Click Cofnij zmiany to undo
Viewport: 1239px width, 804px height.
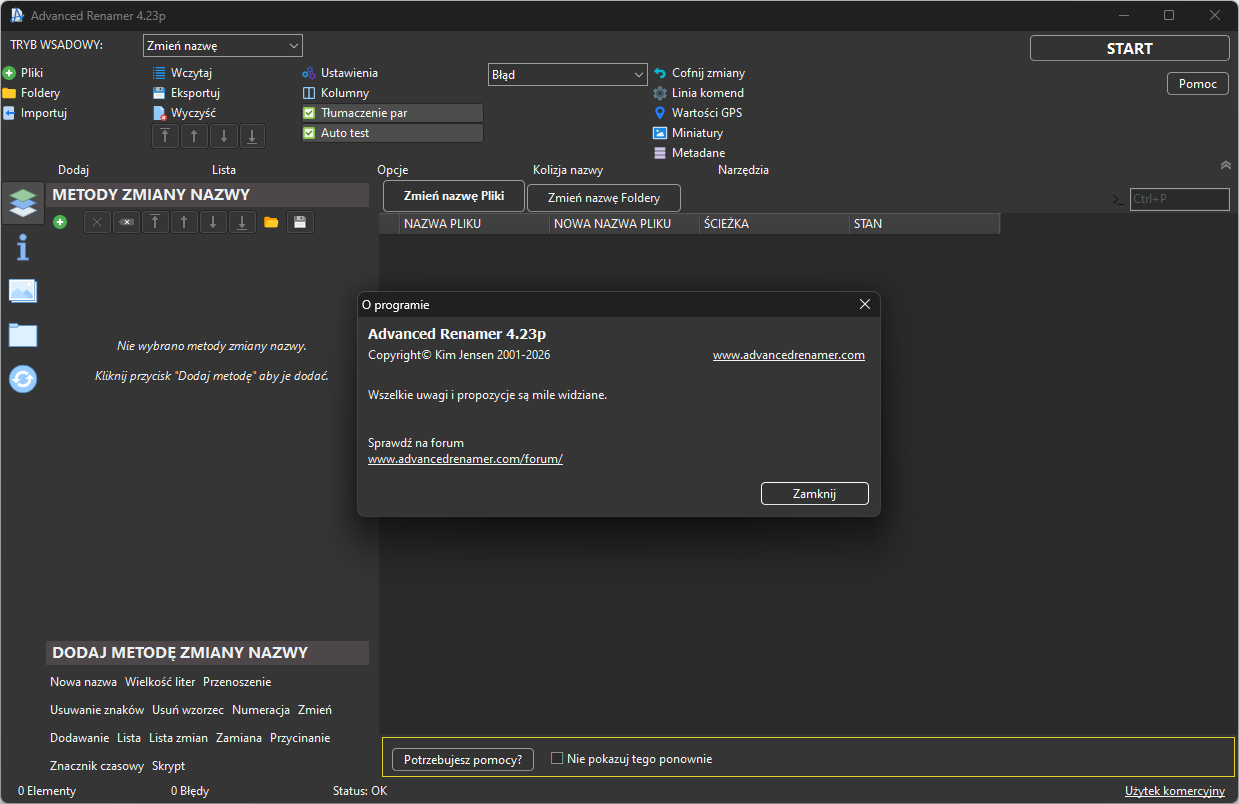point(699,73)
